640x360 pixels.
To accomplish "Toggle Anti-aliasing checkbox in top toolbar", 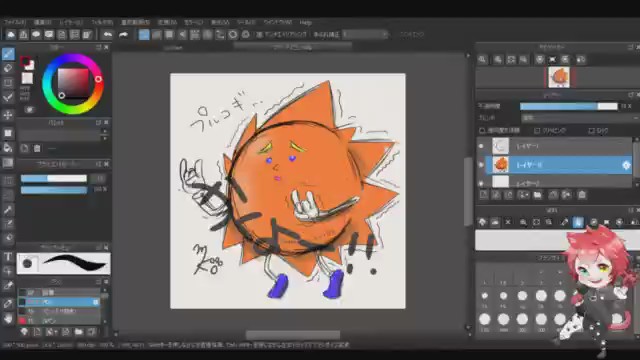I will click(259, 35).
